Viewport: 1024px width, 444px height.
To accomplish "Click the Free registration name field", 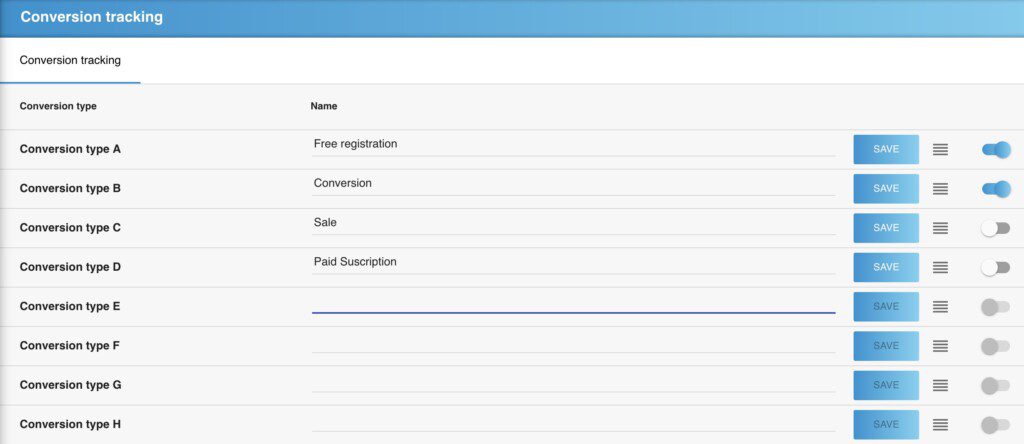I will tap(573, 145).
